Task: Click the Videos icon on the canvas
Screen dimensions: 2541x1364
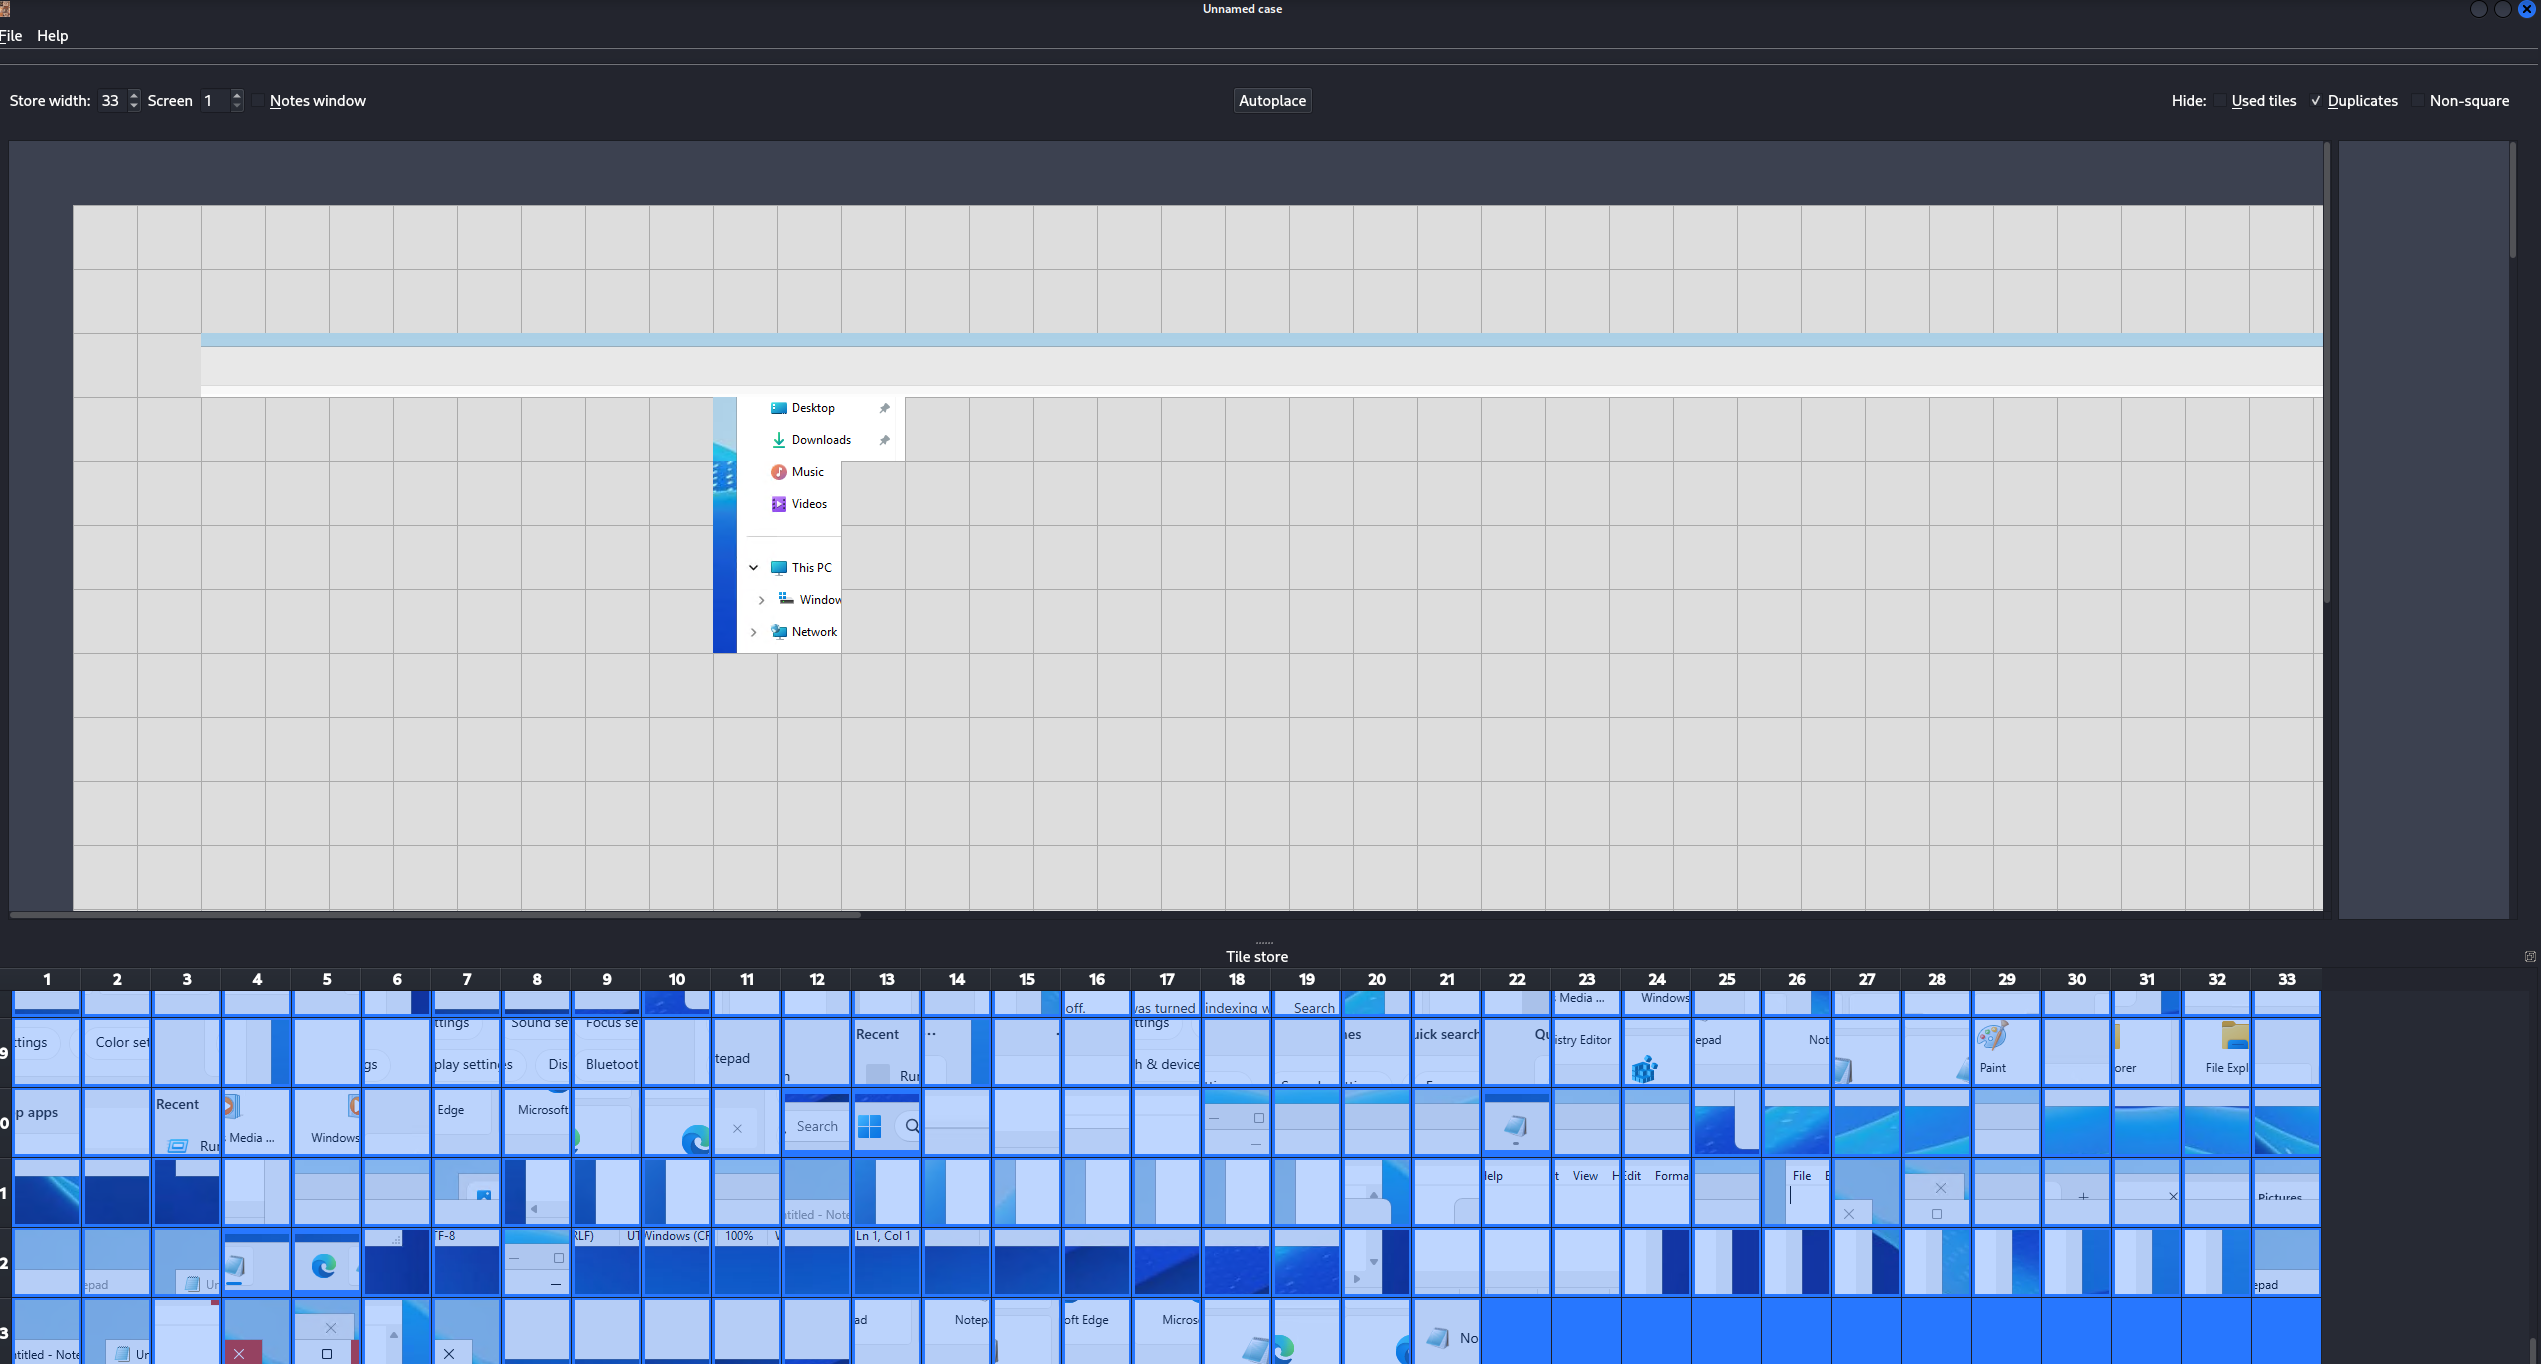Action: [x=778, y=504]
